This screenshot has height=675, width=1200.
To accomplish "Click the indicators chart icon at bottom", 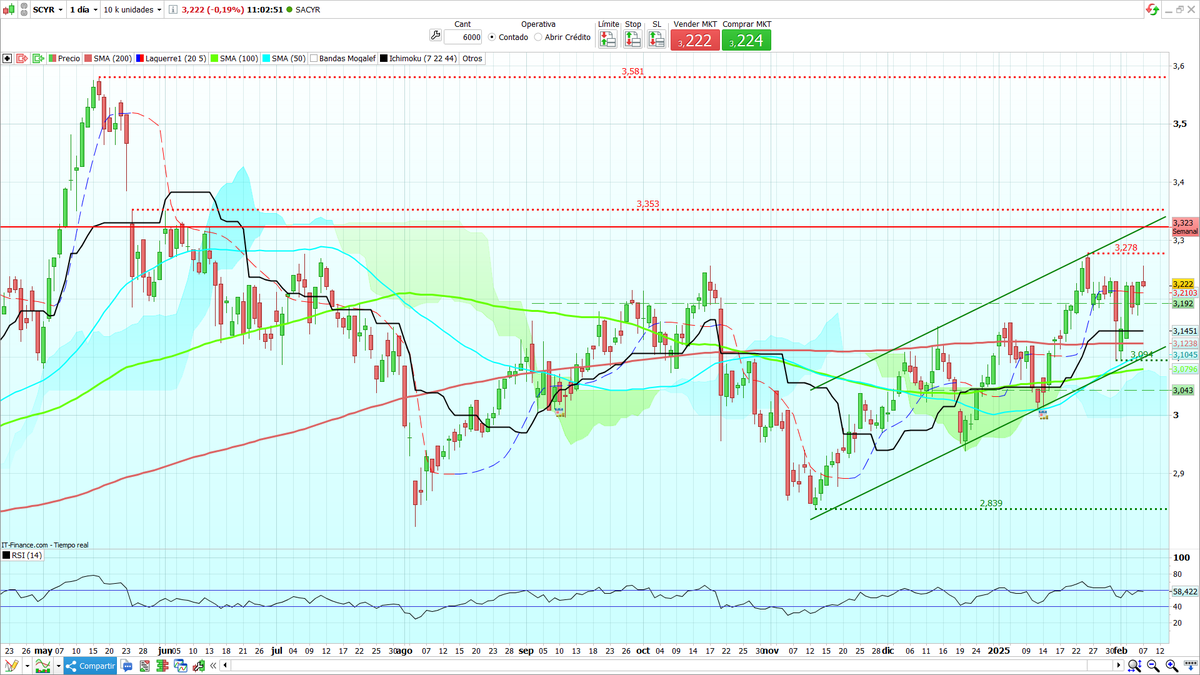I will point(43,665).
